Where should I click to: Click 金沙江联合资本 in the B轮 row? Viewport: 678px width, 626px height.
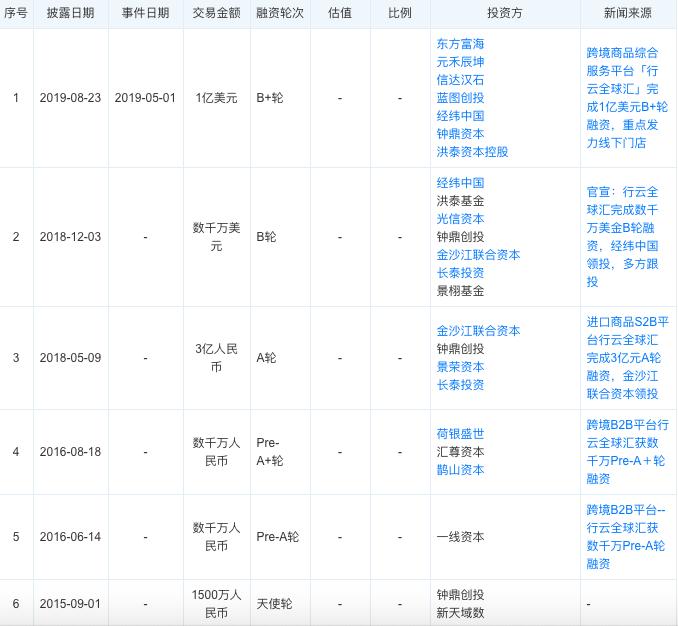[x=478, y=255]
